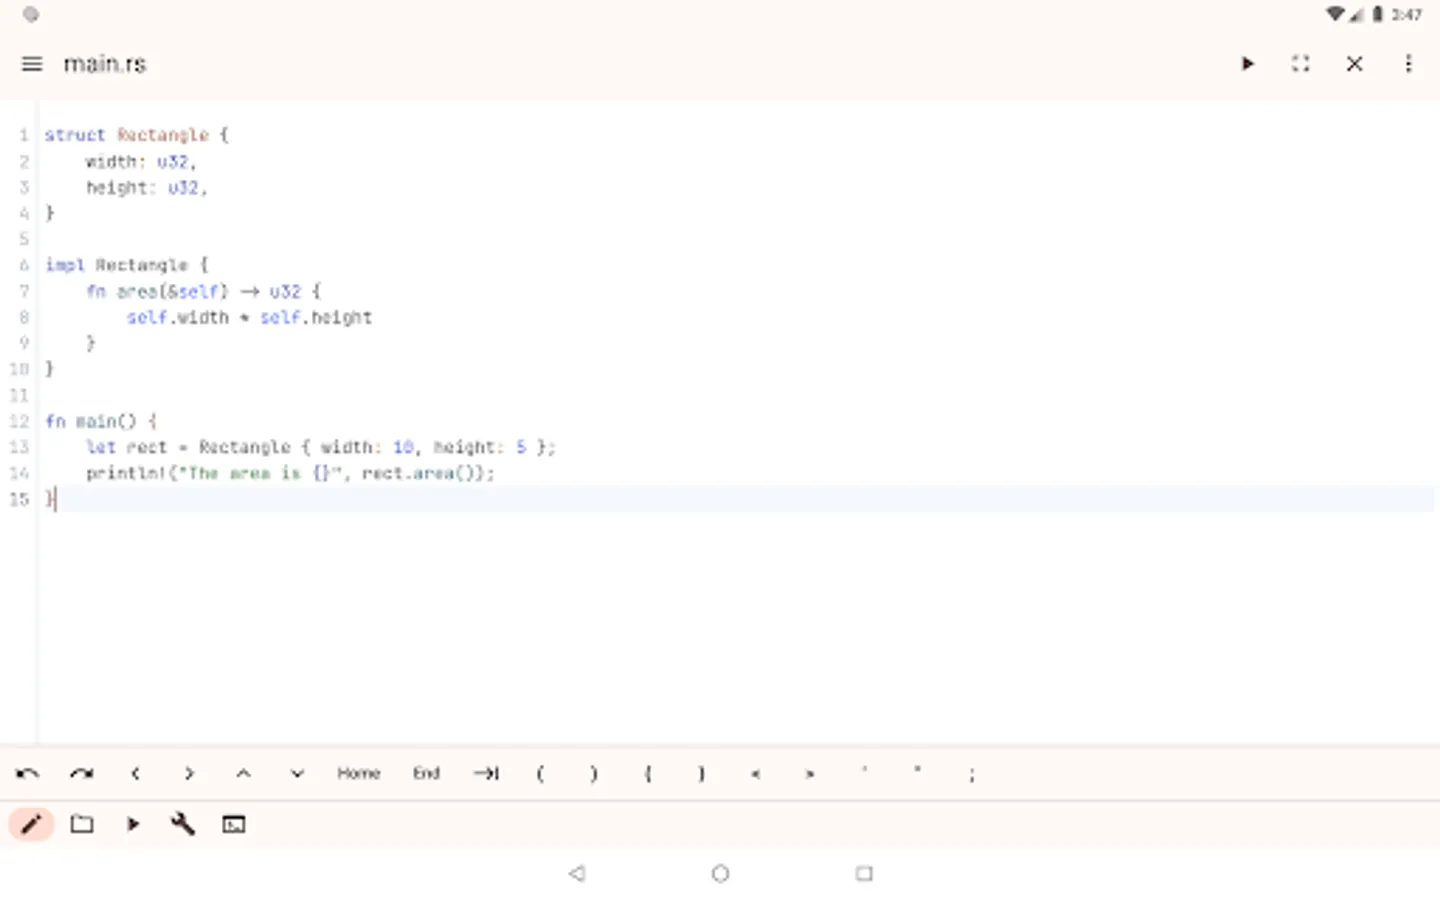
Task: Enter fullscreen editor mode
Action: [1300, 63]
